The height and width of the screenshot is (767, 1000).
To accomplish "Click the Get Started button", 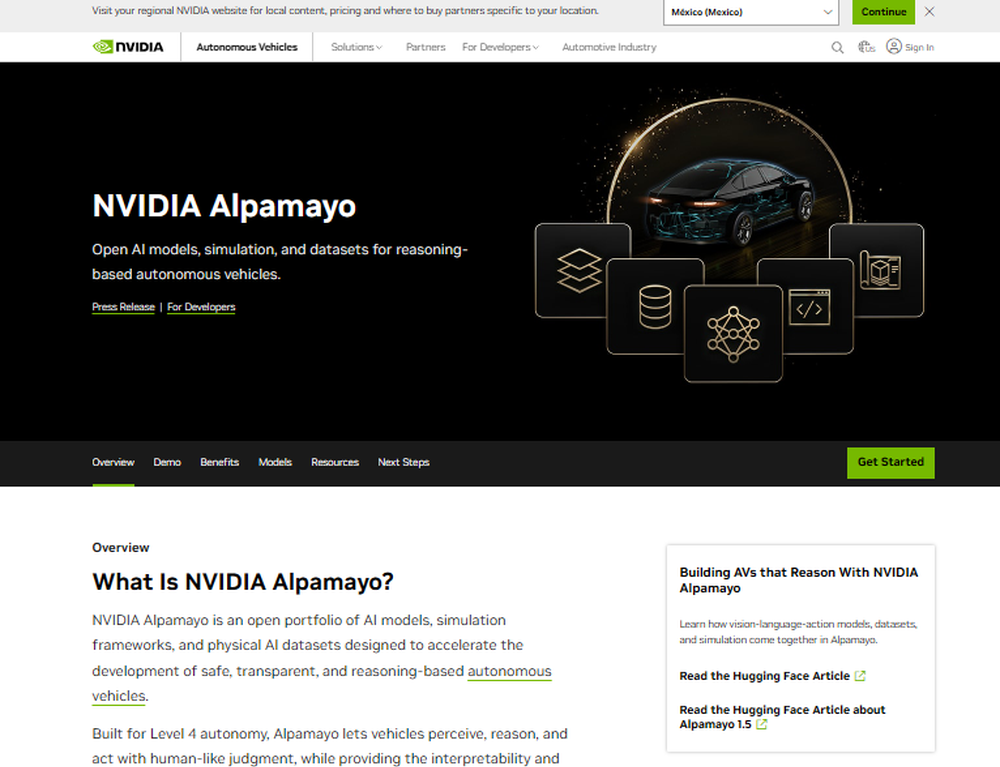I will click(890, 462).
